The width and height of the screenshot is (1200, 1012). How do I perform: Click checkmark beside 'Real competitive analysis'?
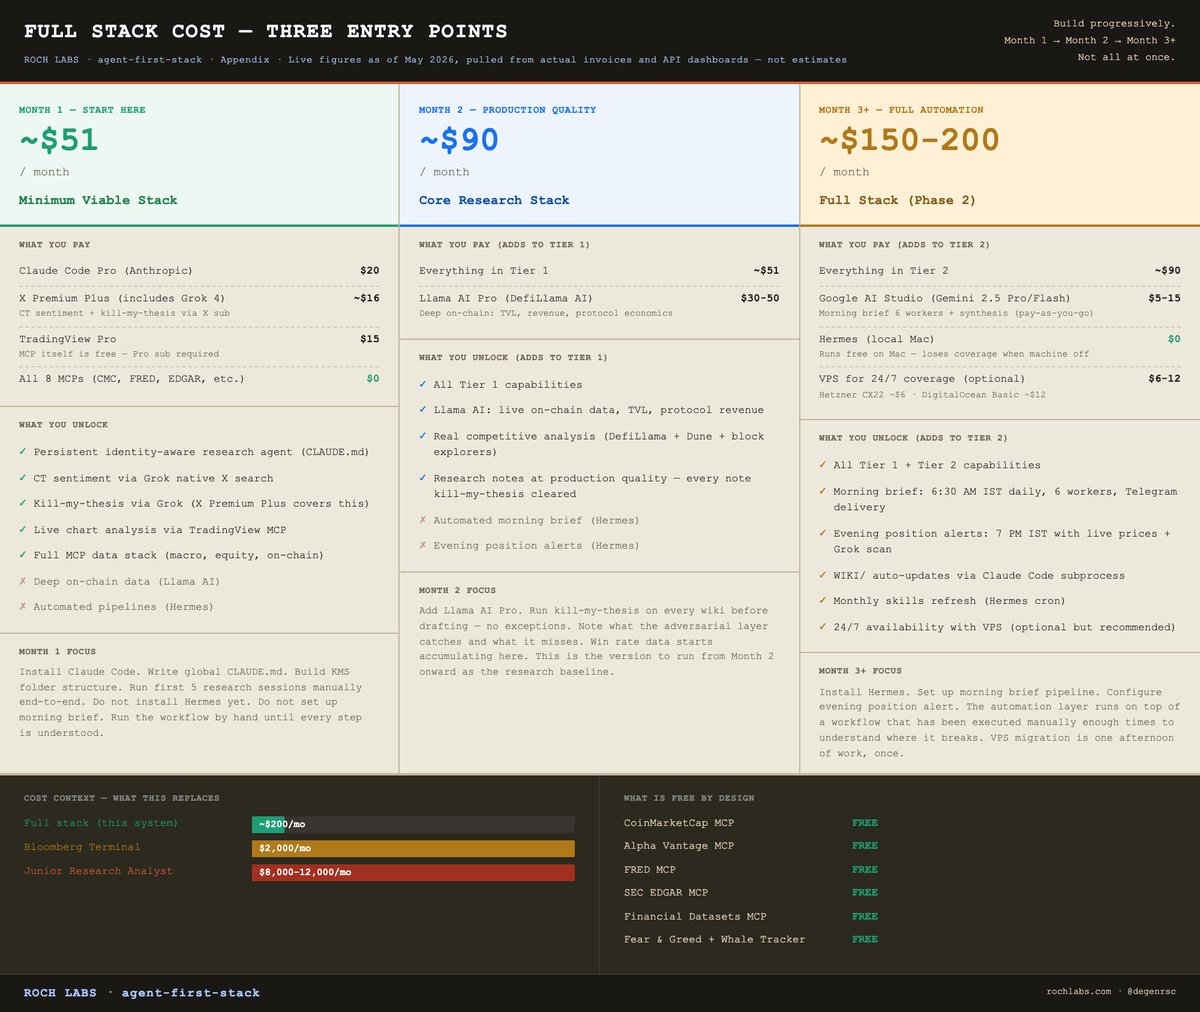pos(423,437)
